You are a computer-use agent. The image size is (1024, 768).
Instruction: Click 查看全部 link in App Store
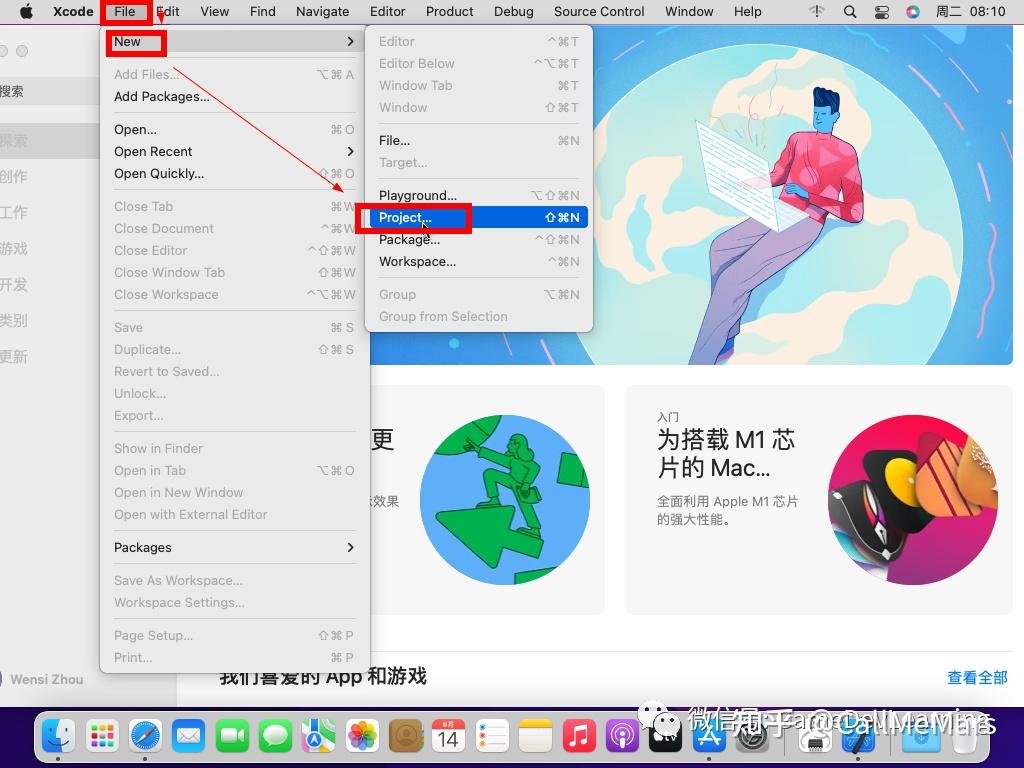977,678
